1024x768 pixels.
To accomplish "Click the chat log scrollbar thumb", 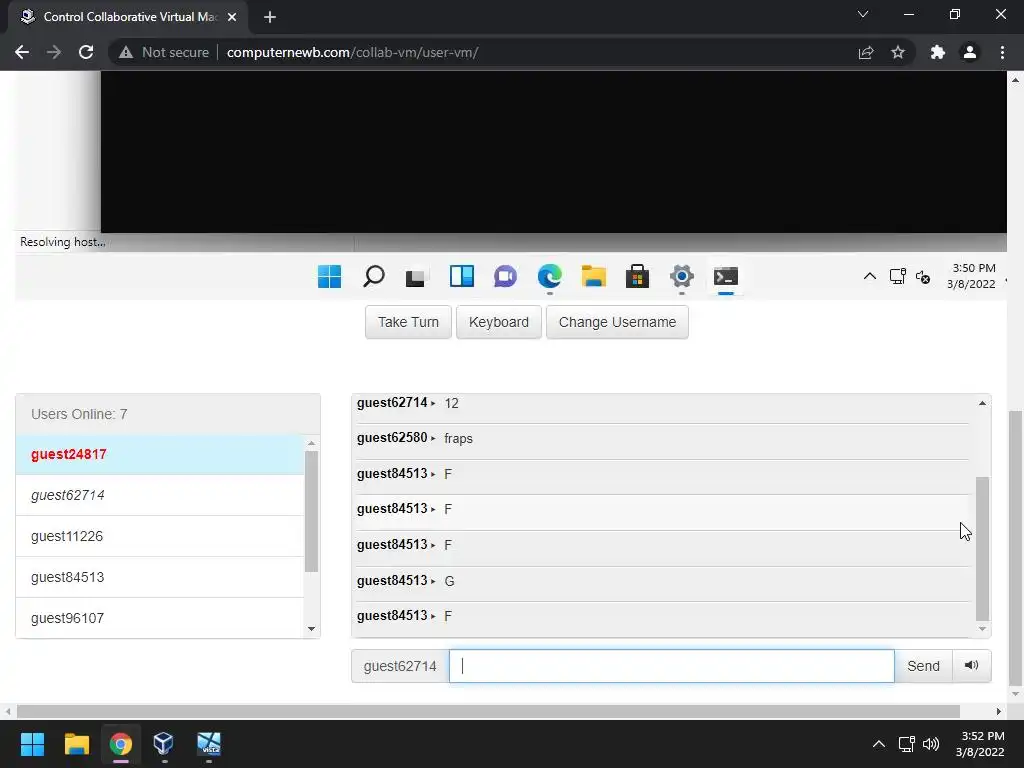I will (x=982, y=549).
